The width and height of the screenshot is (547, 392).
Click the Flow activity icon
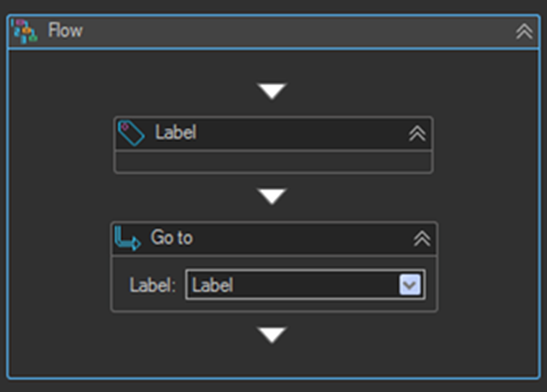[24, 31]
